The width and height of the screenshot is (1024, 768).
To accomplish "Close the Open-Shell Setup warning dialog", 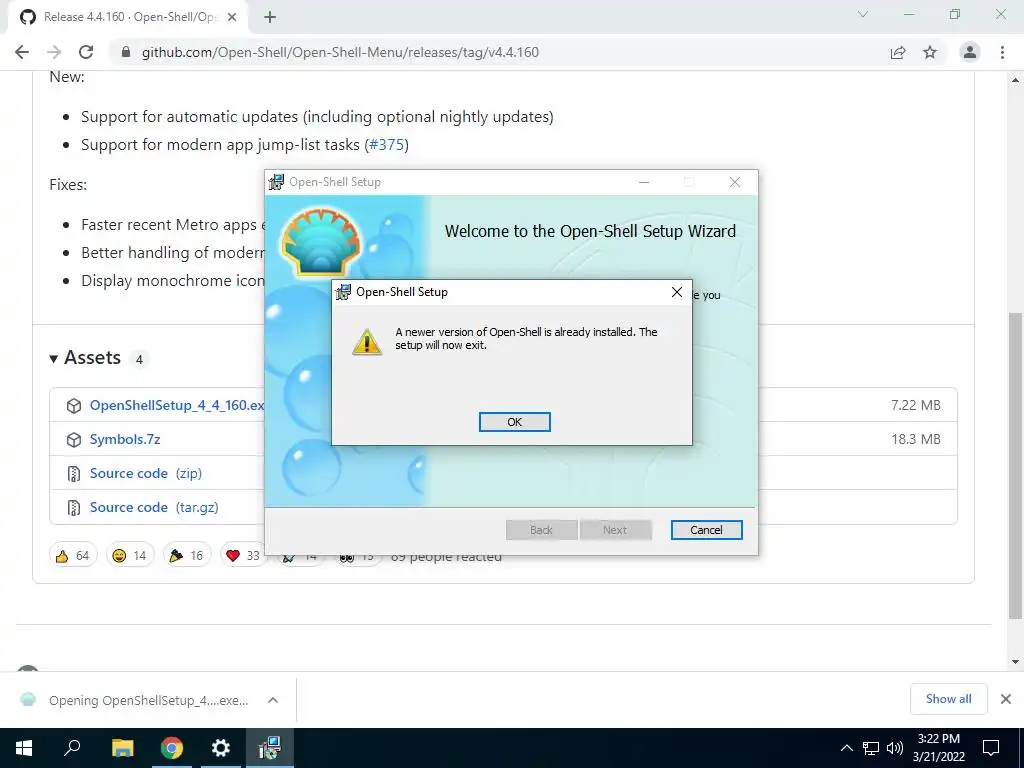I will click(677, 292).
